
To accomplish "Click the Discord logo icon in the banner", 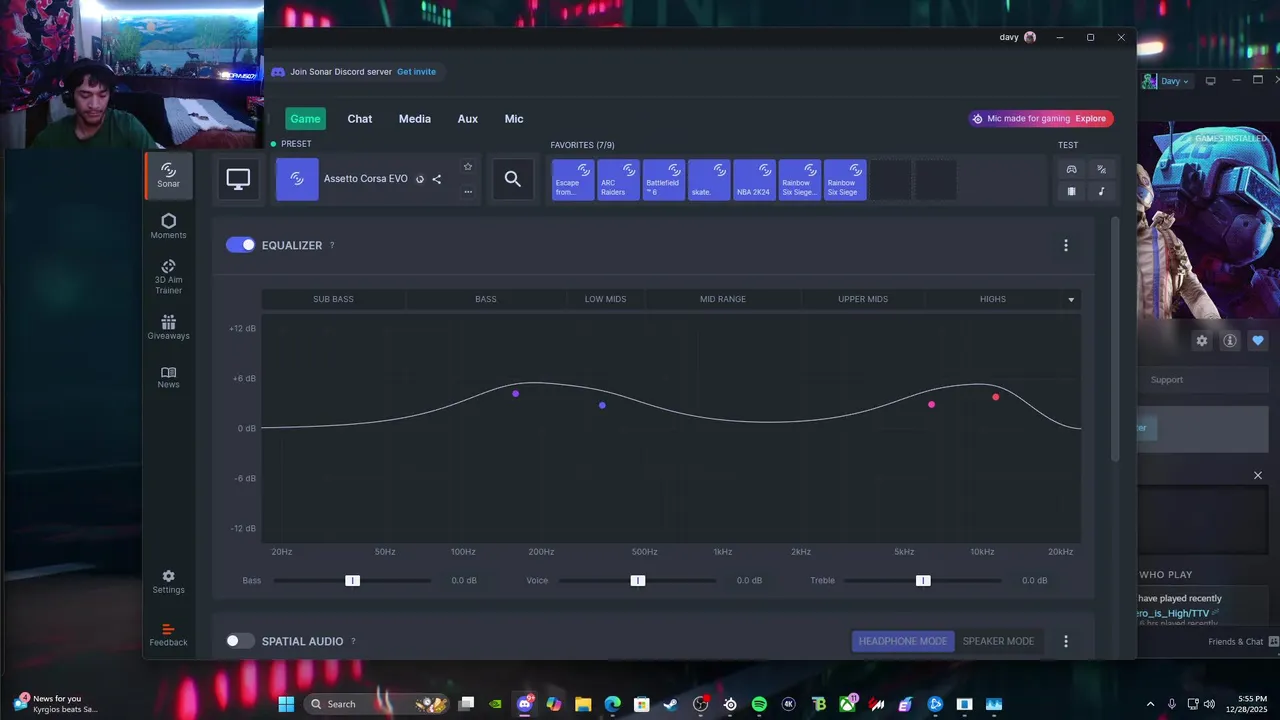I will pos(278,72).
